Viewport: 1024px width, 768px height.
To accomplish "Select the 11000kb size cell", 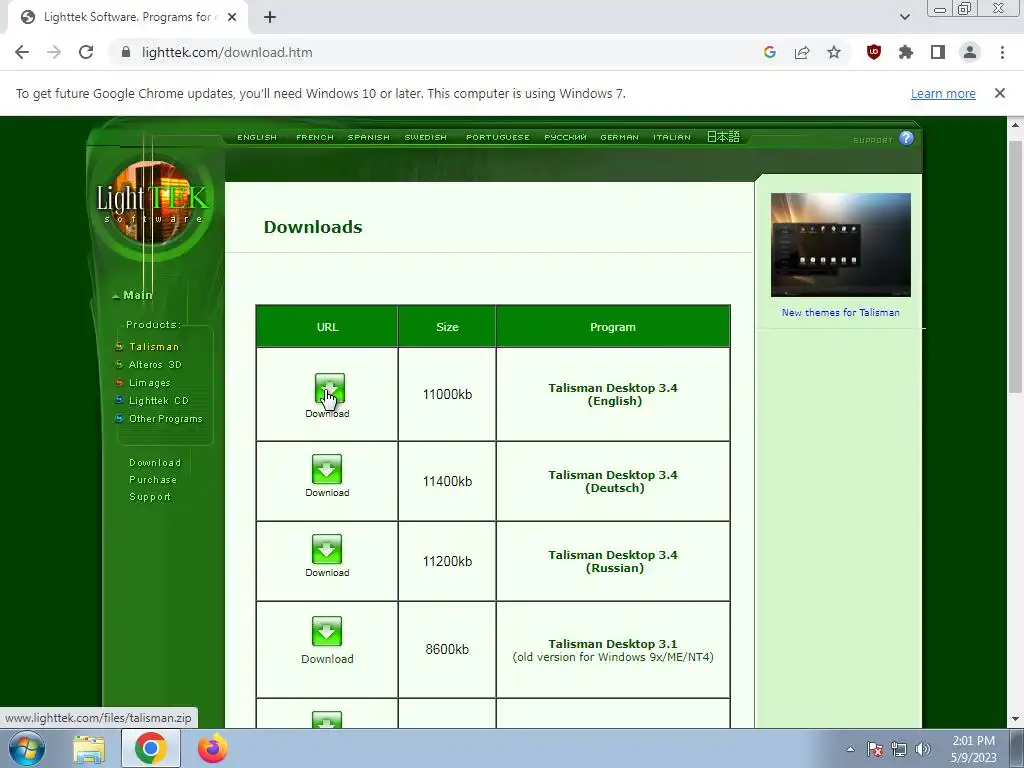I will tap(447, 394).
